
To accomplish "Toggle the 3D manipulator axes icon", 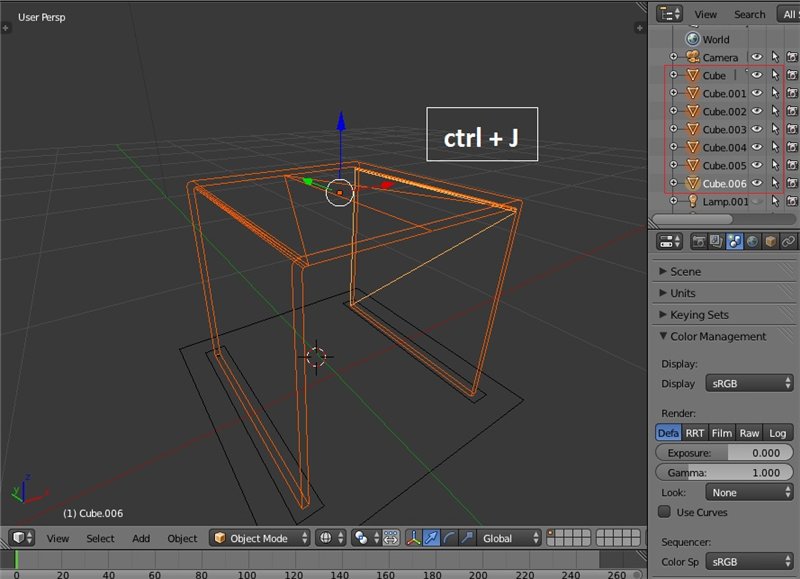I will tap(413, 538).
